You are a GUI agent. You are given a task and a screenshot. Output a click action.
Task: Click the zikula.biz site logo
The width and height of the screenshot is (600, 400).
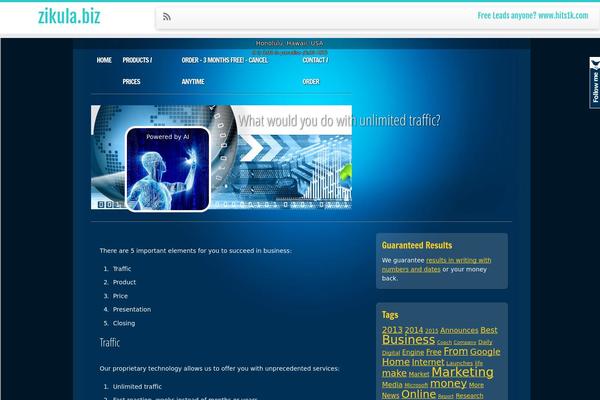point(69,16)
